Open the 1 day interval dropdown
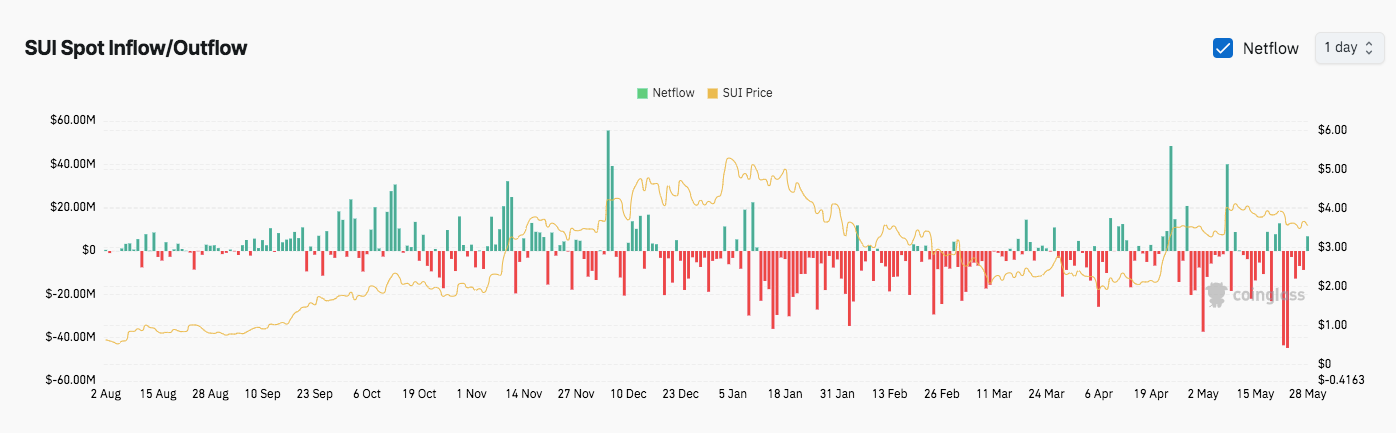Image resolution: width=1396 pixels, height=433 pixels. coord(1349,48)
